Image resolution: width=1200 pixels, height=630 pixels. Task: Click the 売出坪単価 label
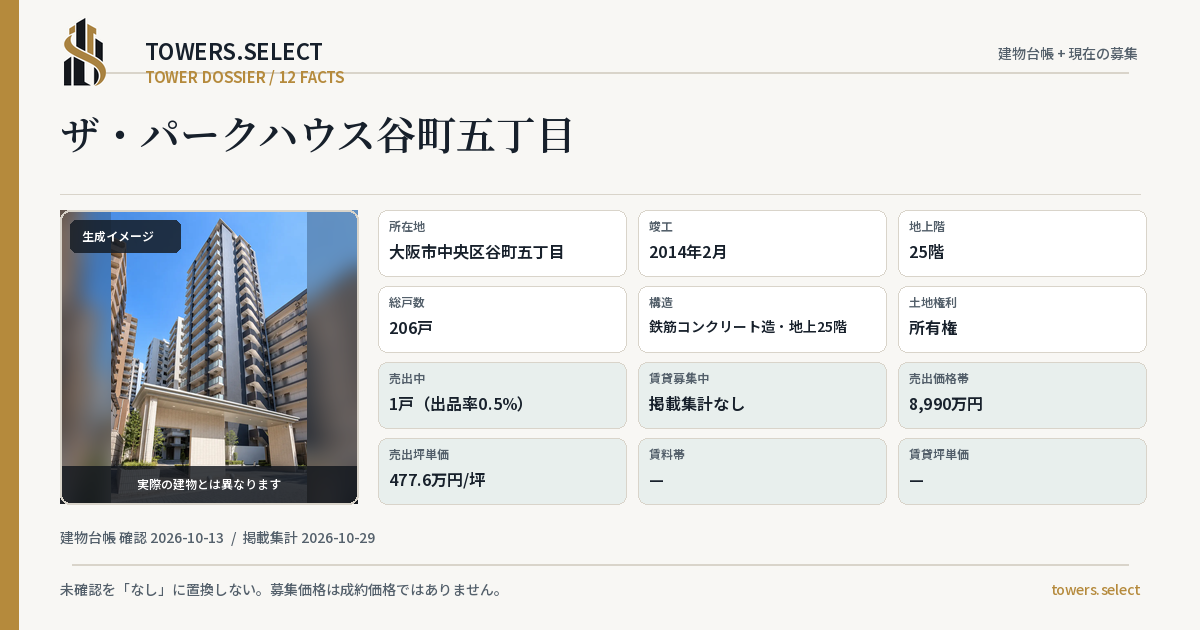(x=419, y=455)
